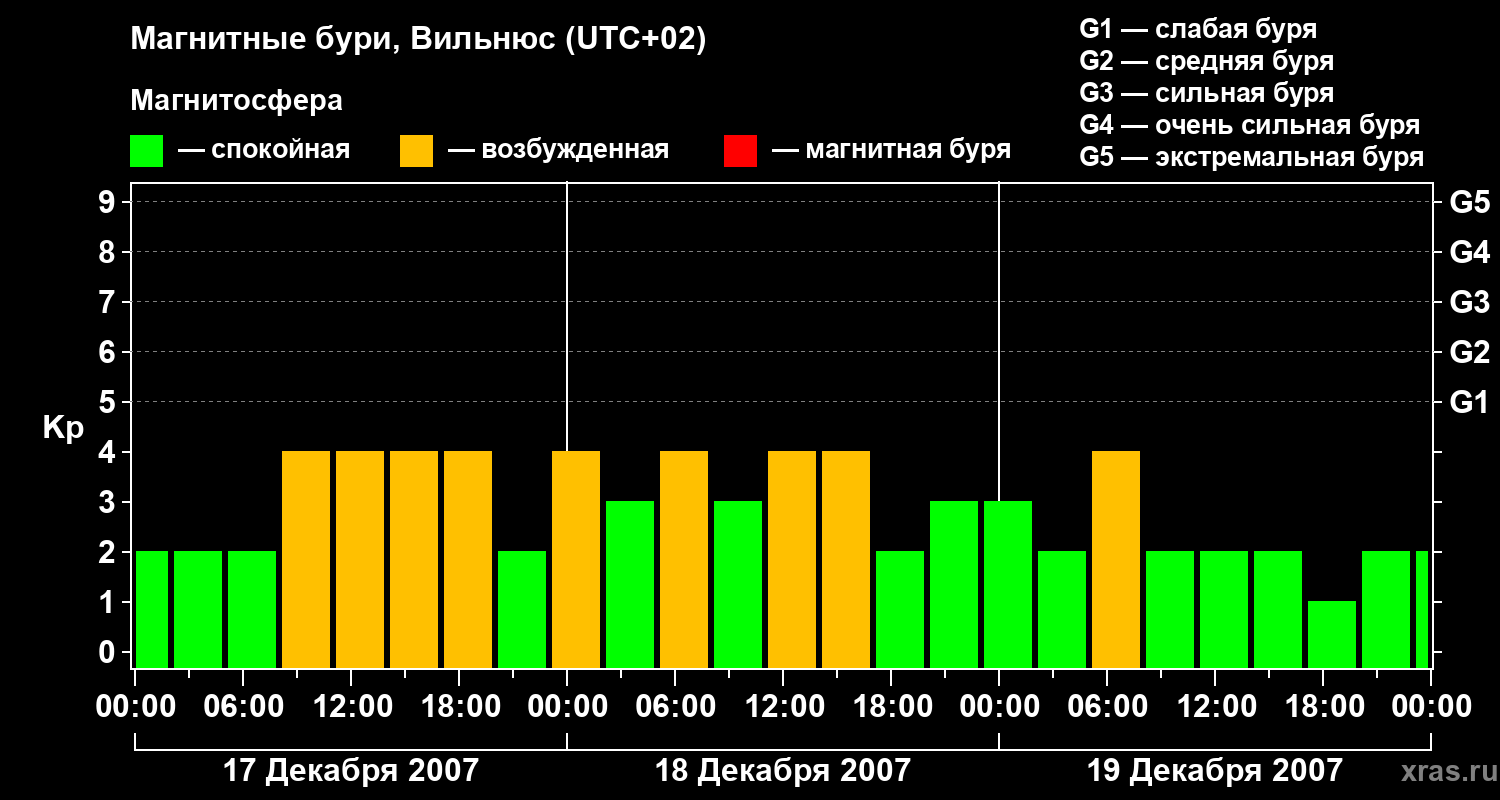The height and width of the screenshot is (800, 1500).
Task: Click the '18 Декабря 2007' date label
Action: click(x=783, y=771)
